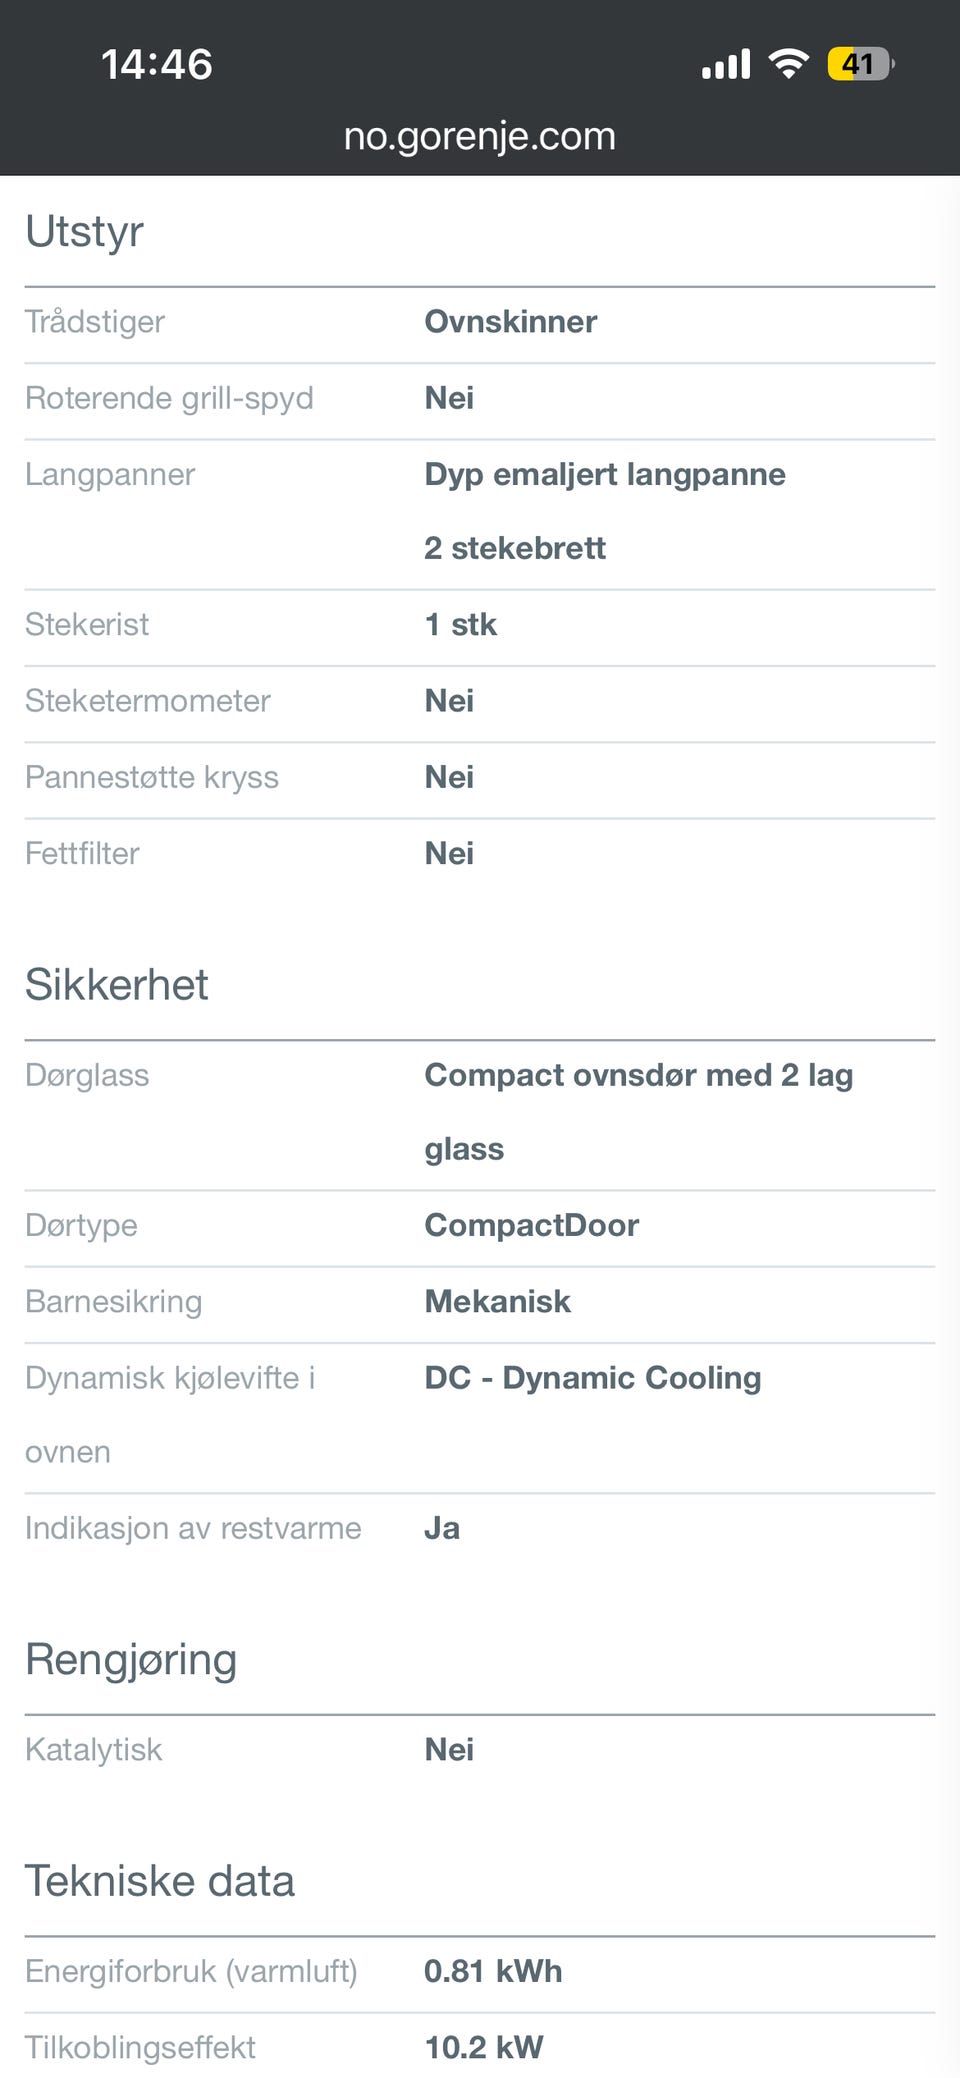The image size is (960, 2078).
Task: Tap the 10.2 kW Tilkoblingseffekt value
Action: pos(484,2048)
